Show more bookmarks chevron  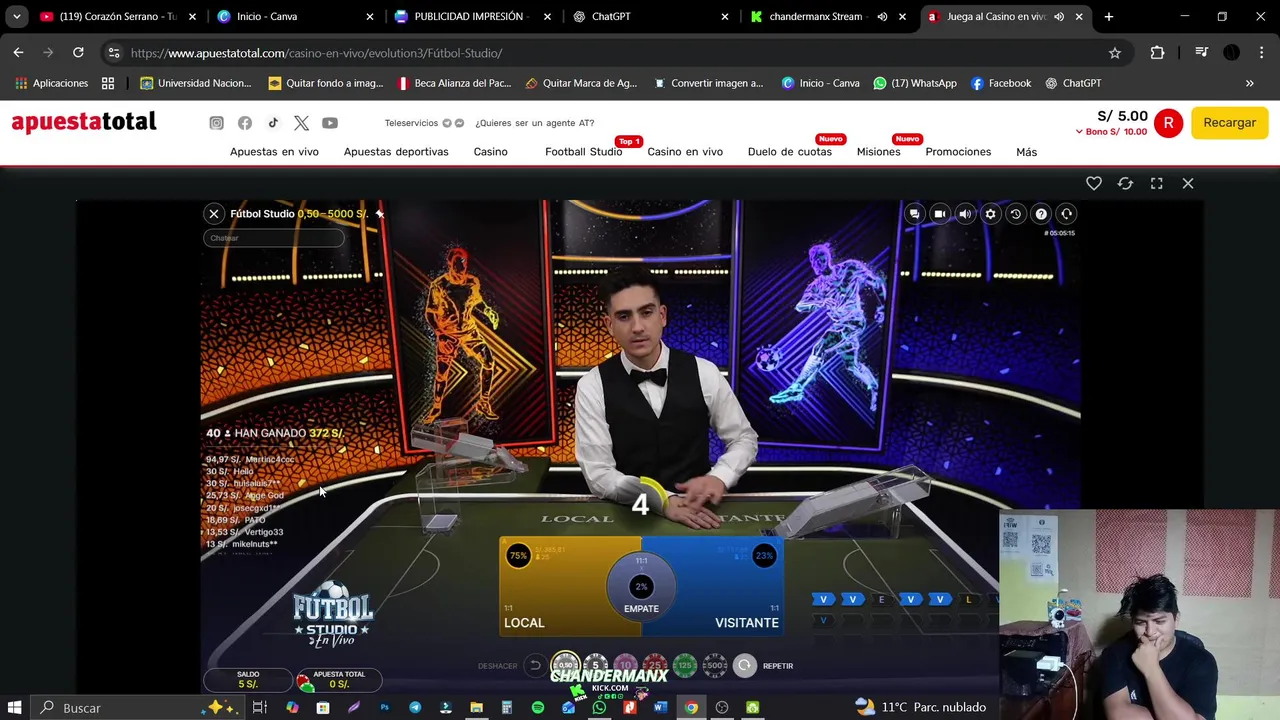(x=1249, y=83)
